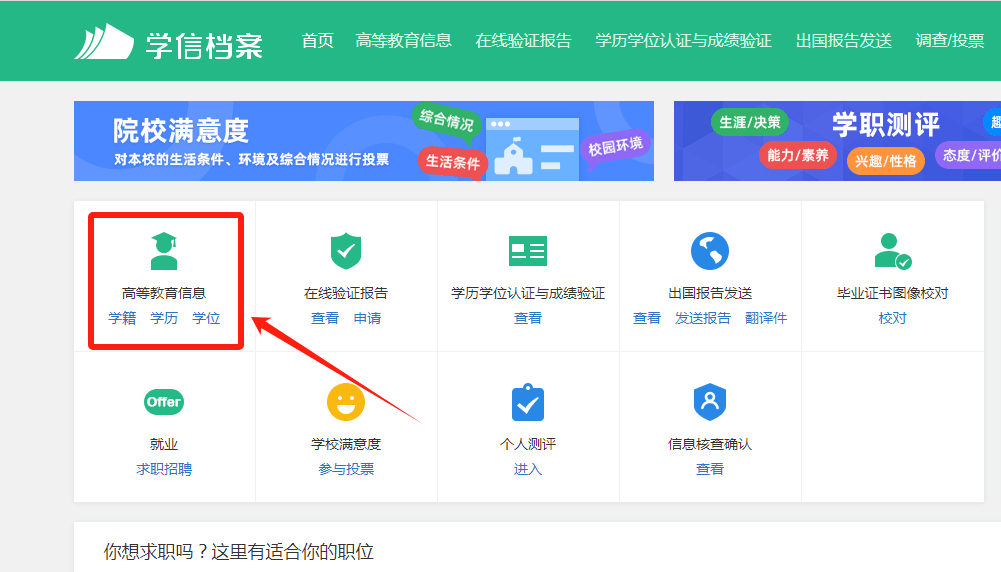
Task: Click the graduate icon above 高等教育信息
Action: coord(164,250)
